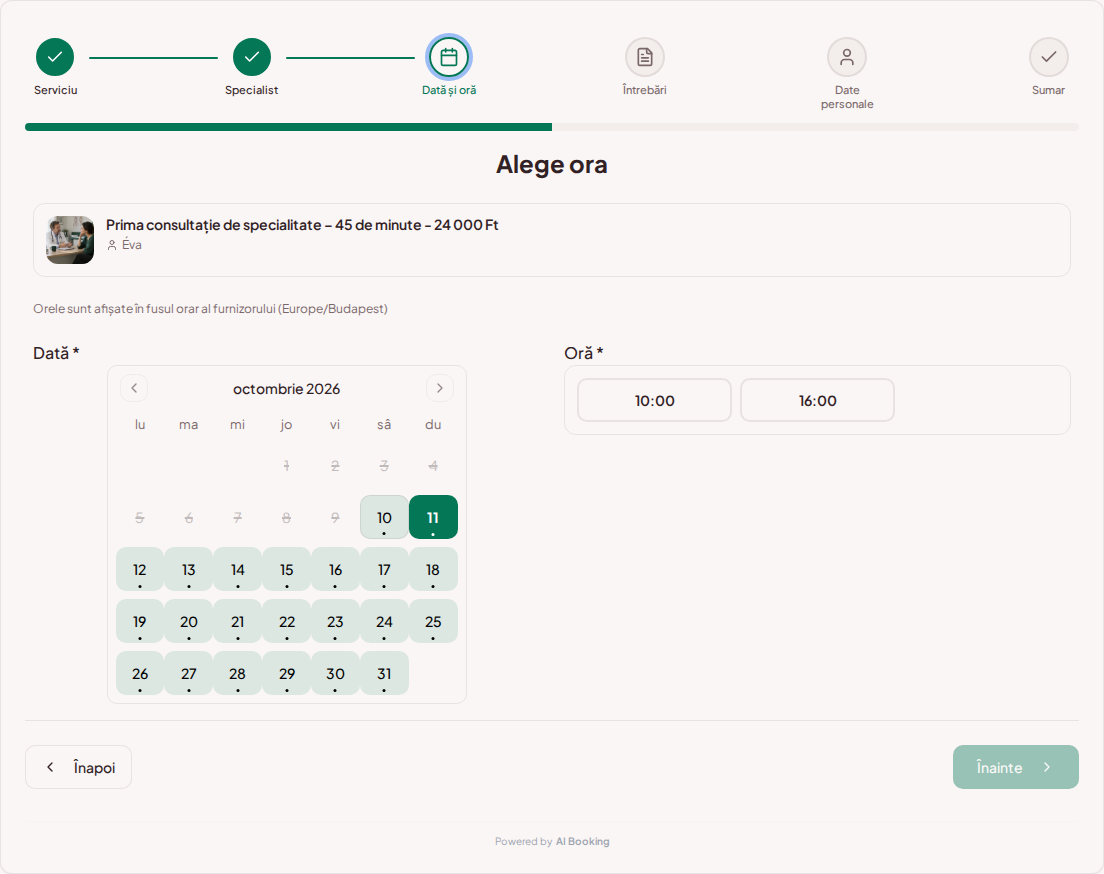Click the Întrebări document step icon
Image resolution: width=1104 pixels, height=874 pixels.
(x=644, y=57)
